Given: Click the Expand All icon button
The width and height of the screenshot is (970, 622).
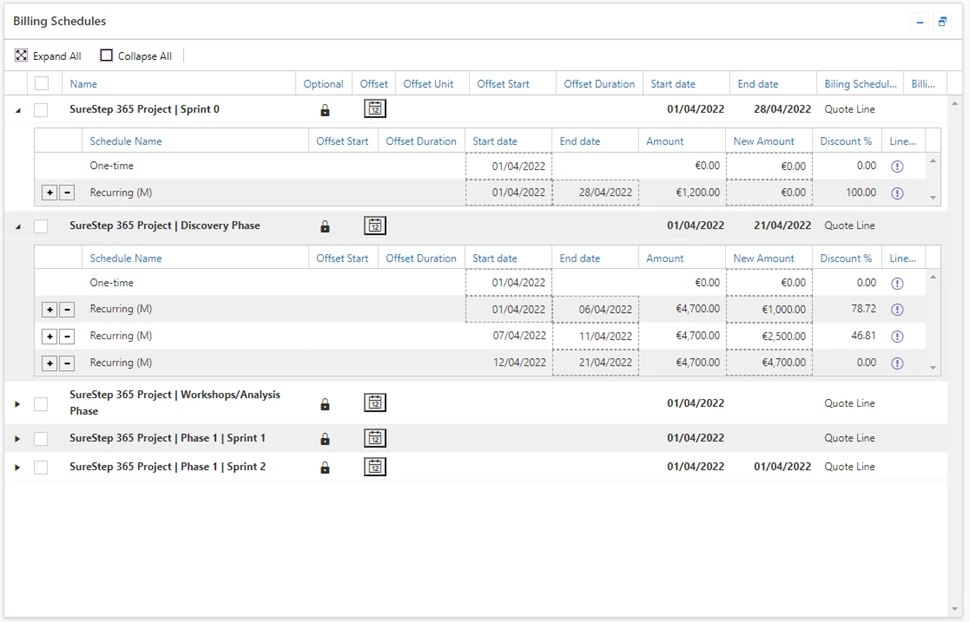Looking at the screenshot, I should [x=21, y=56].
